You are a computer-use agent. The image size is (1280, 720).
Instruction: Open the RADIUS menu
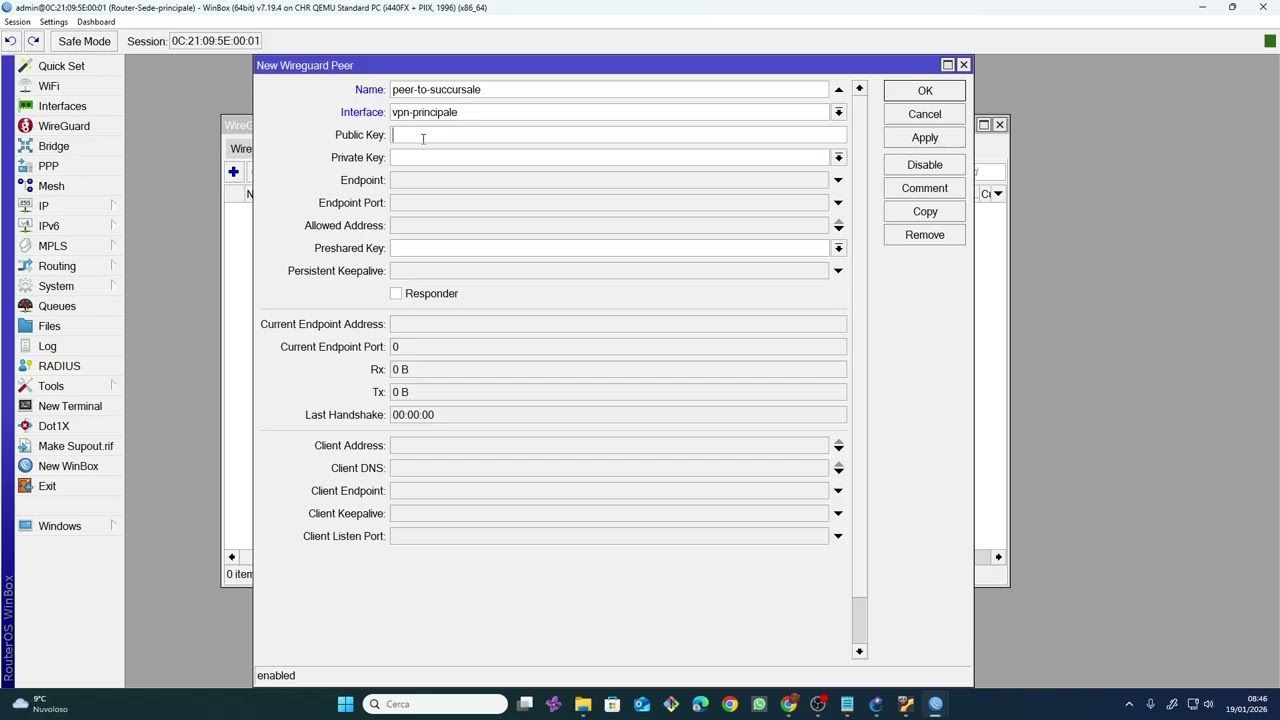click(x=59, y=366)
